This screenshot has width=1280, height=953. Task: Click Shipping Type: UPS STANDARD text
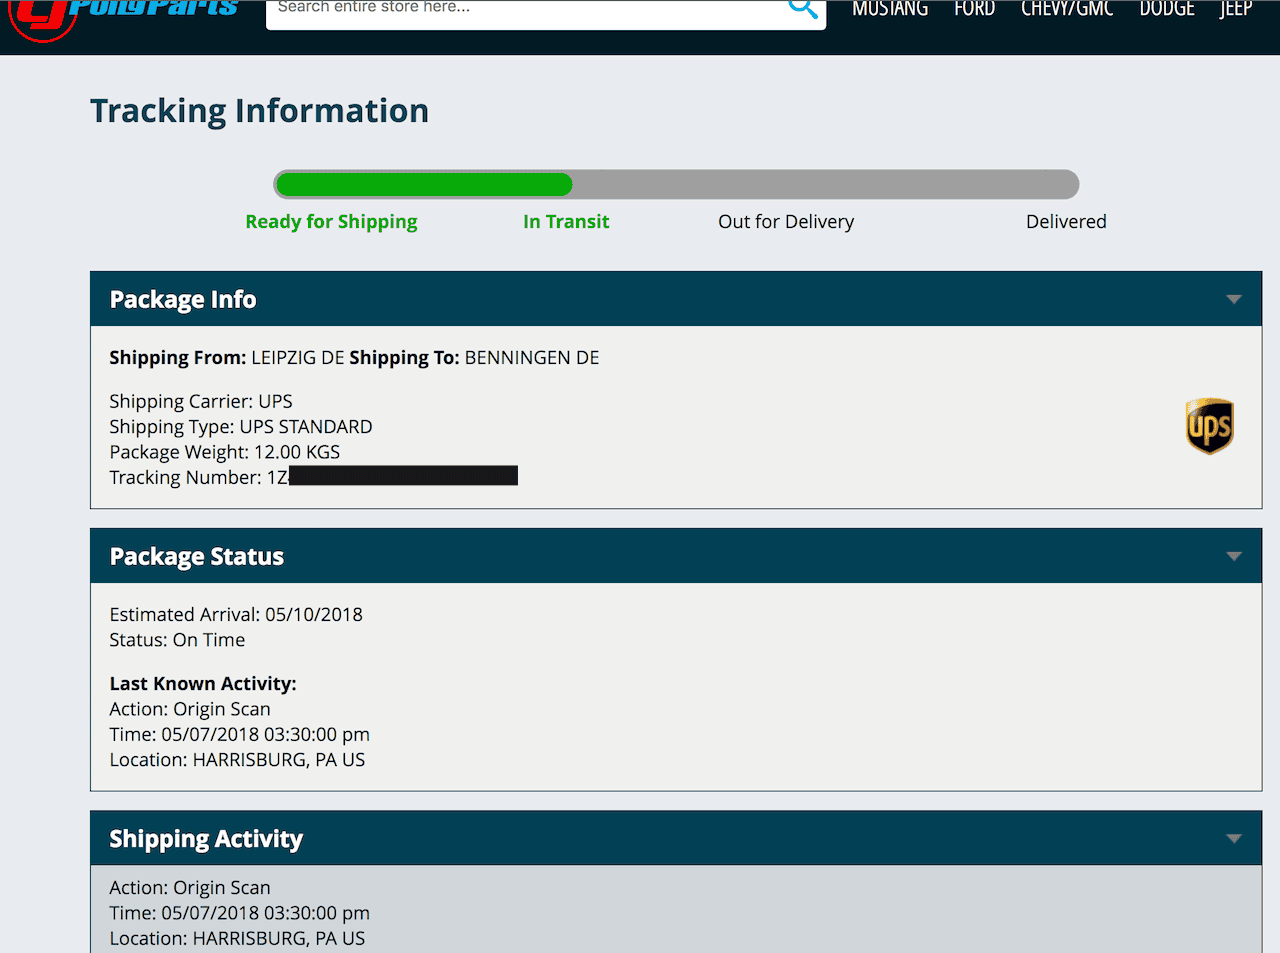[241, 427]
